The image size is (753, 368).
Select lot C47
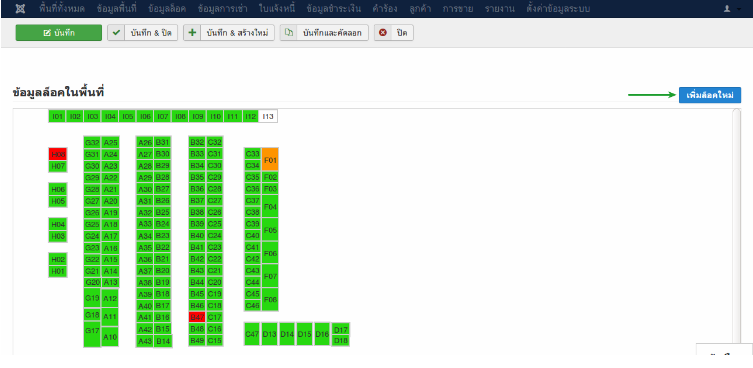252,334
